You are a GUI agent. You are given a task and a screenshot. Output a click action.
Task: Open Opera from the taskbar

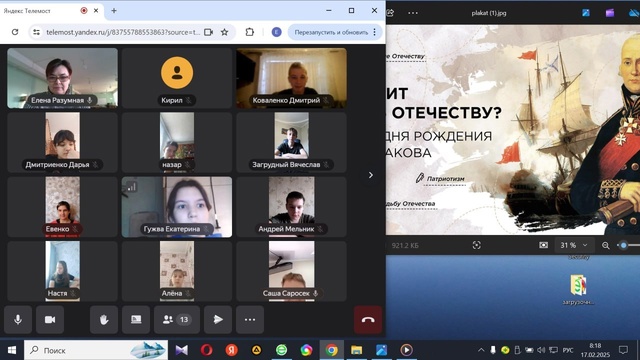[x=207, y=350]
